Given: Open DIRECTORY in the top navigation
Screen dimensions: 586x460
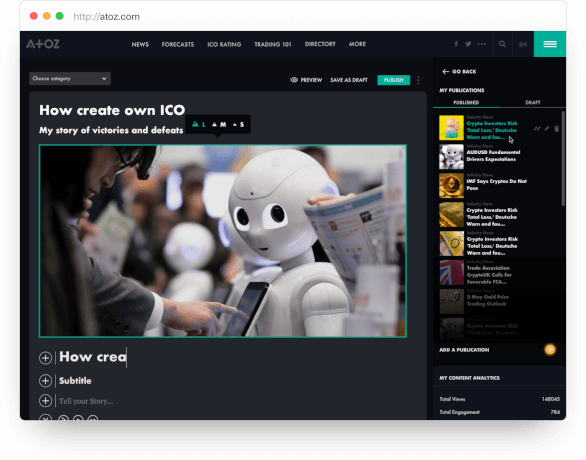Looking at the screenshot, I should pyautogui.click(x=320, y=44).
